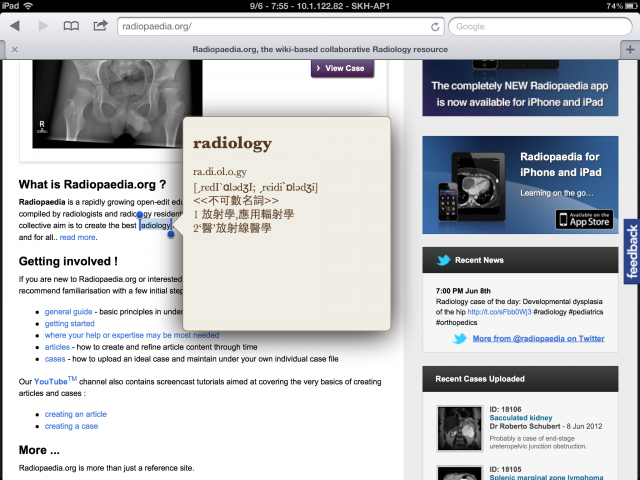Image resolution: width=640 pixels, height=480 pixels.
Task: Open the 'general guide' link
Action: click(69, 311)
